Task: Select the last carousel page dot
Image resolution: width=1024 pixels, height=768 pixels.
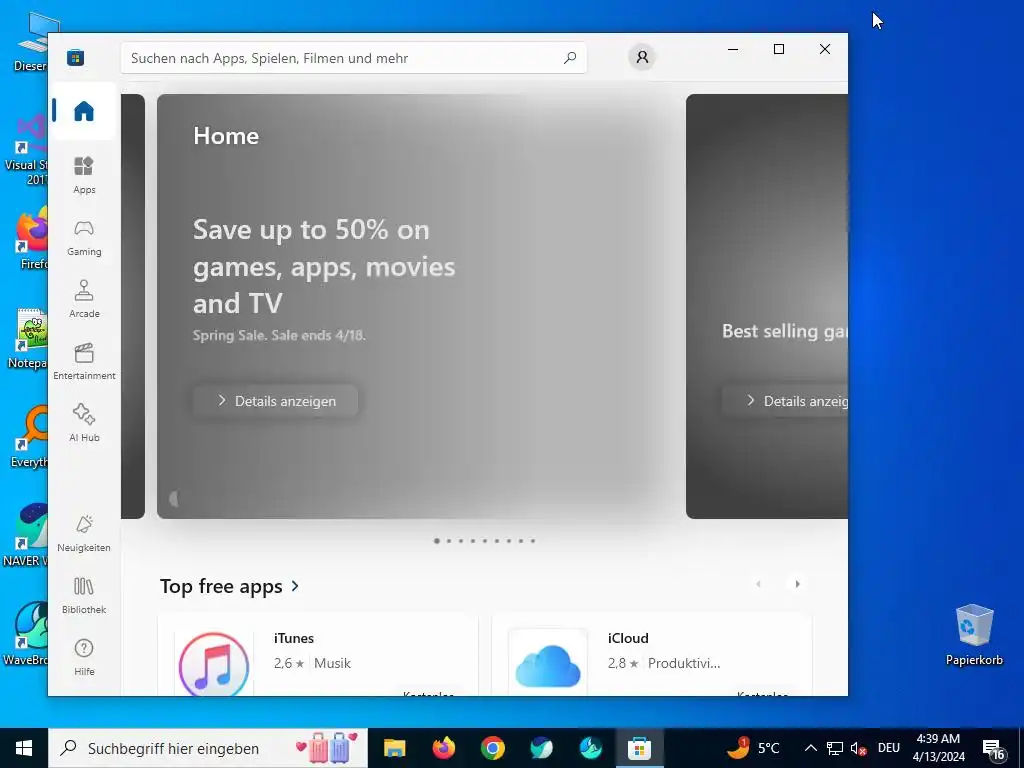Action: click(533, 541)
